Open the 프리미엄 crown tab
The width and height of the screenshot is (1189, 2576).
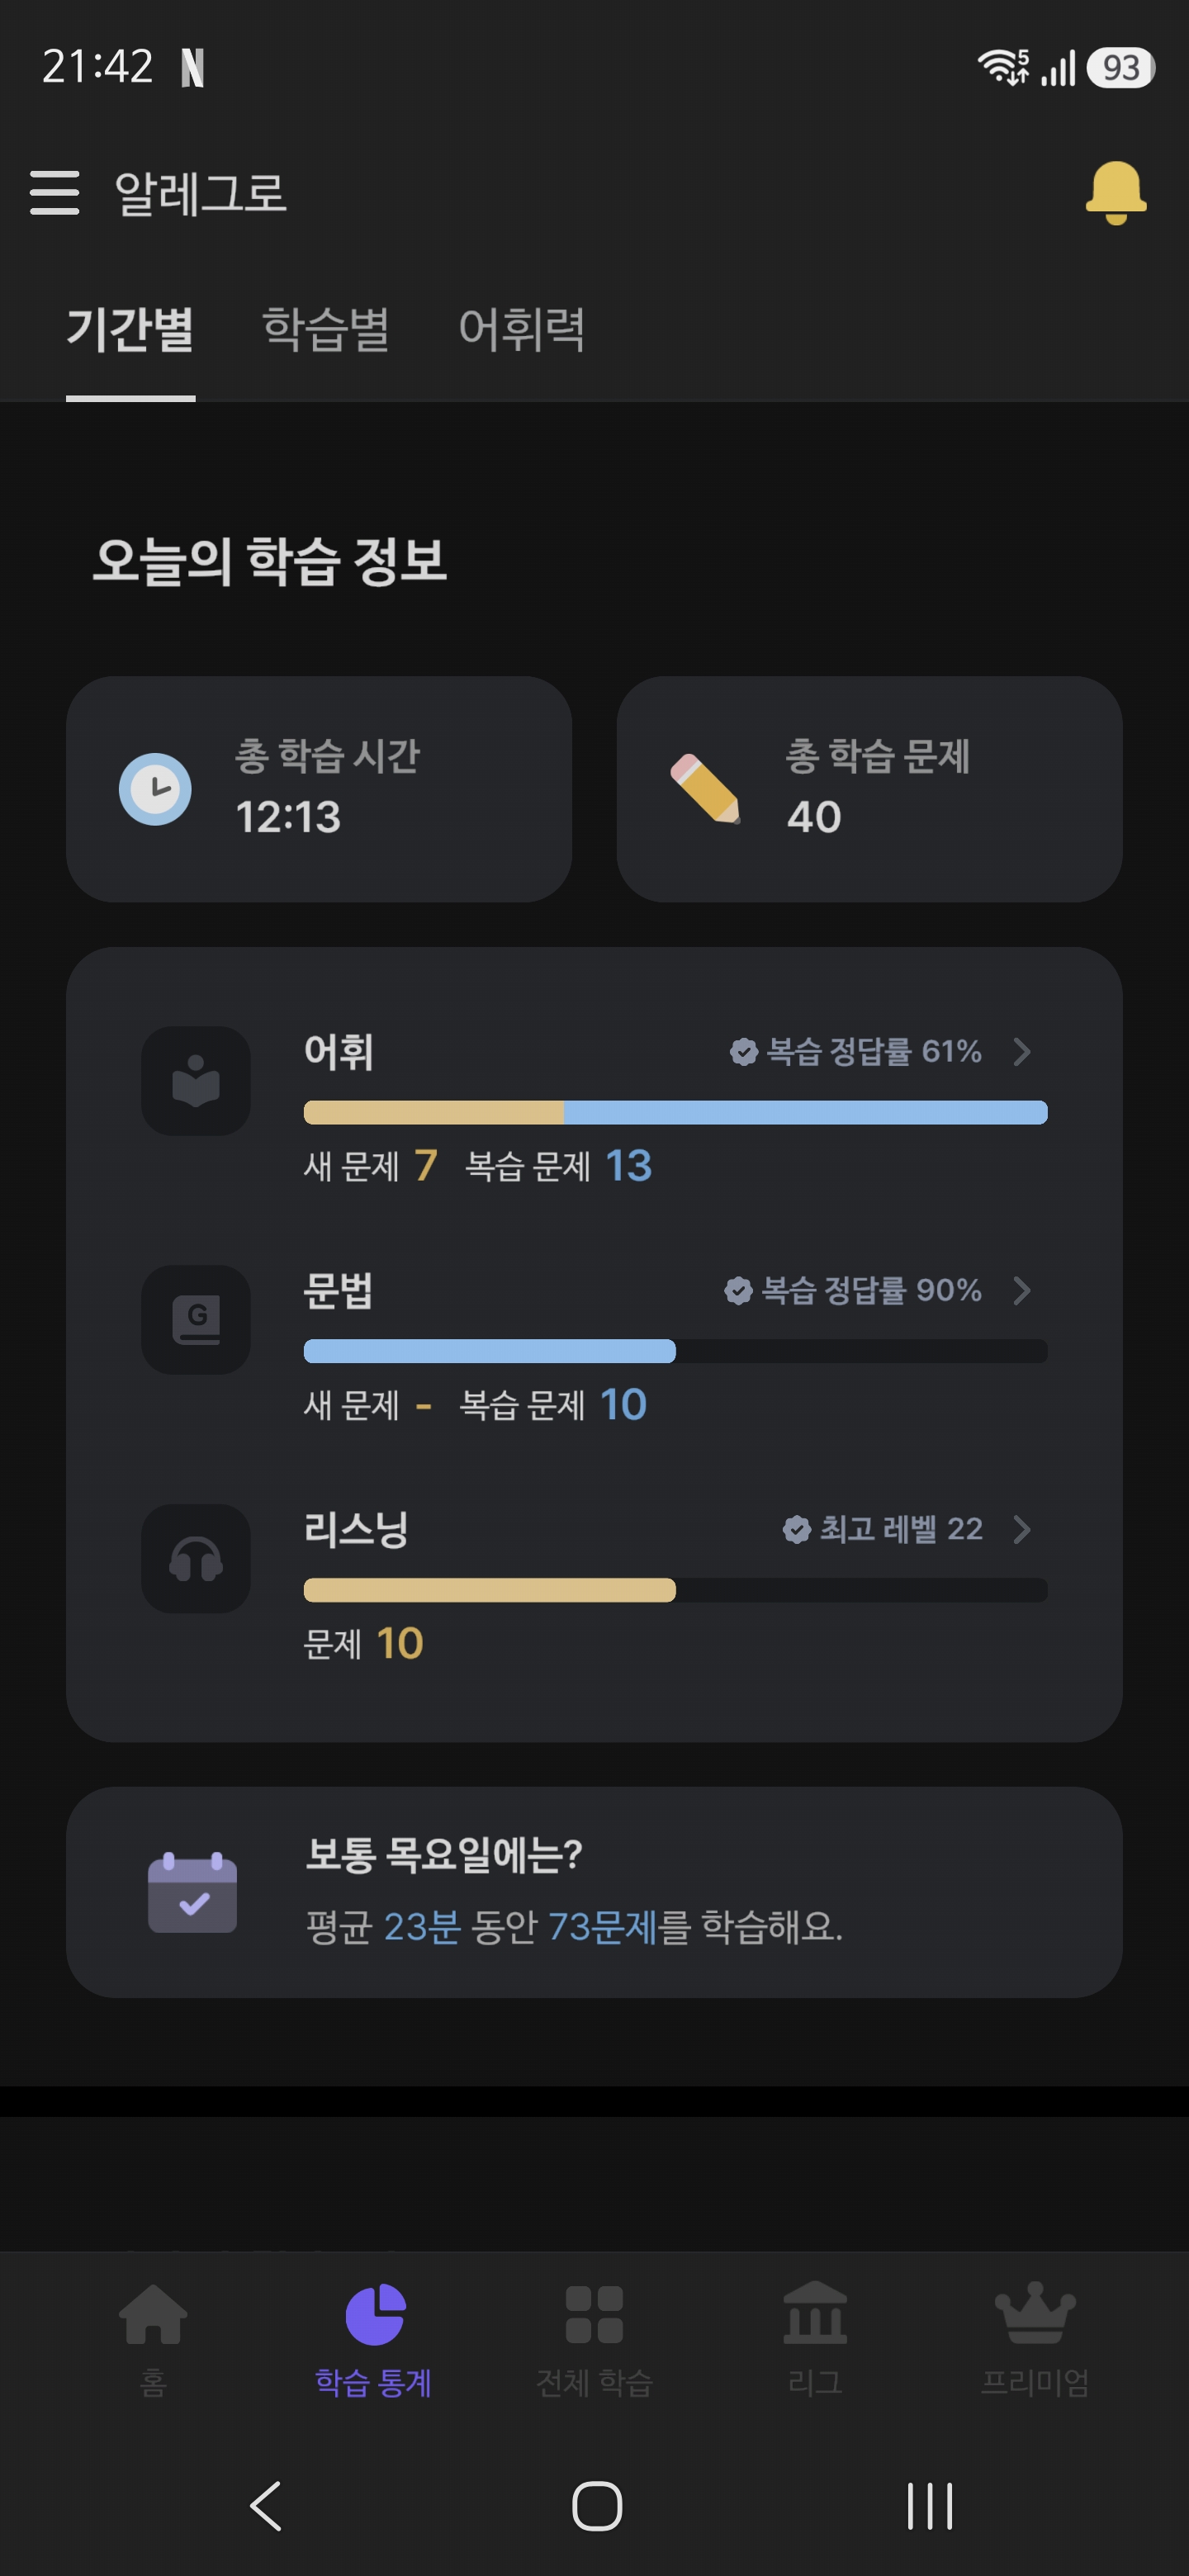click(x=1035, y=2340)
